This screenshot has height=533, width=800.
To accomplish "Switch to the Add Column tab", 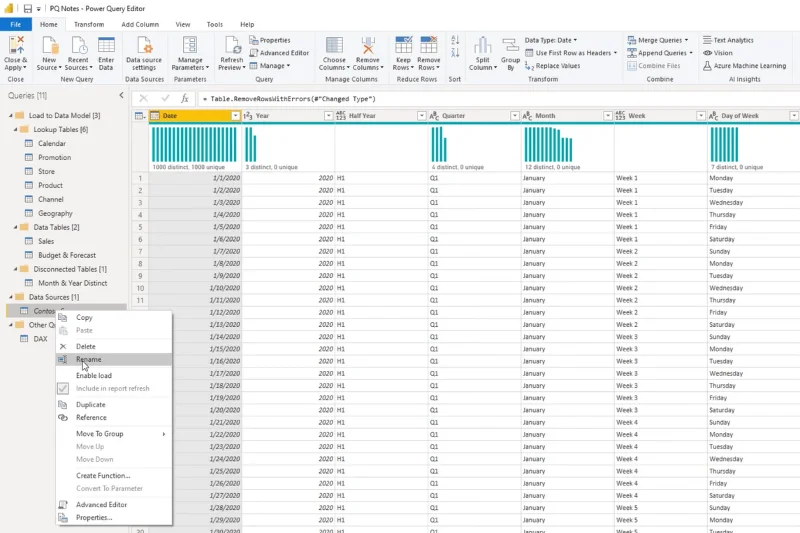I will [x=140, y=24].
